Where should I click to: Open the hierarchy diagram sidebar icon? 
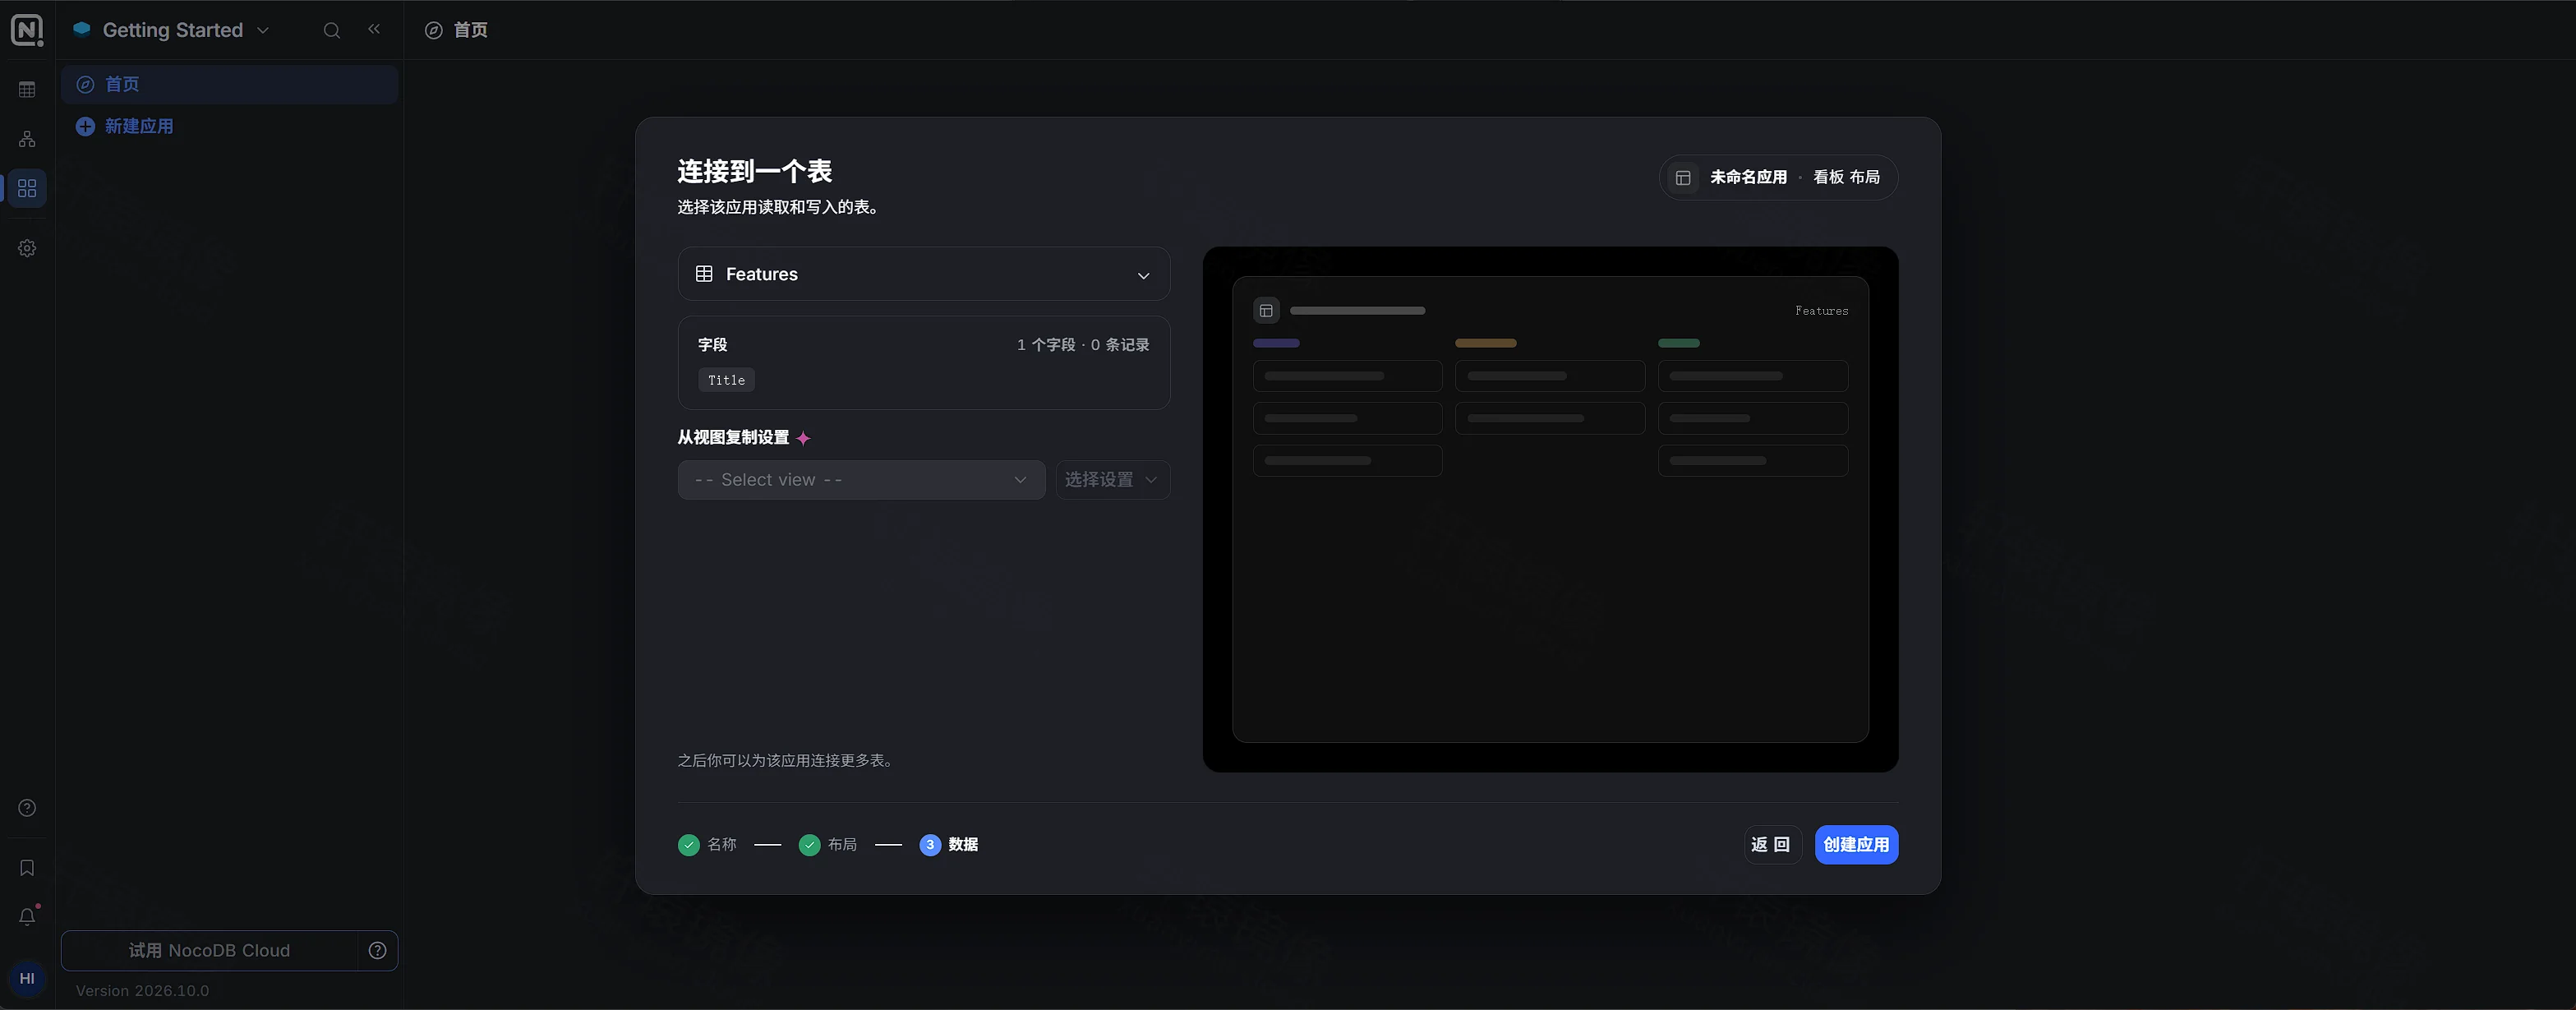(x=27, y=139)
